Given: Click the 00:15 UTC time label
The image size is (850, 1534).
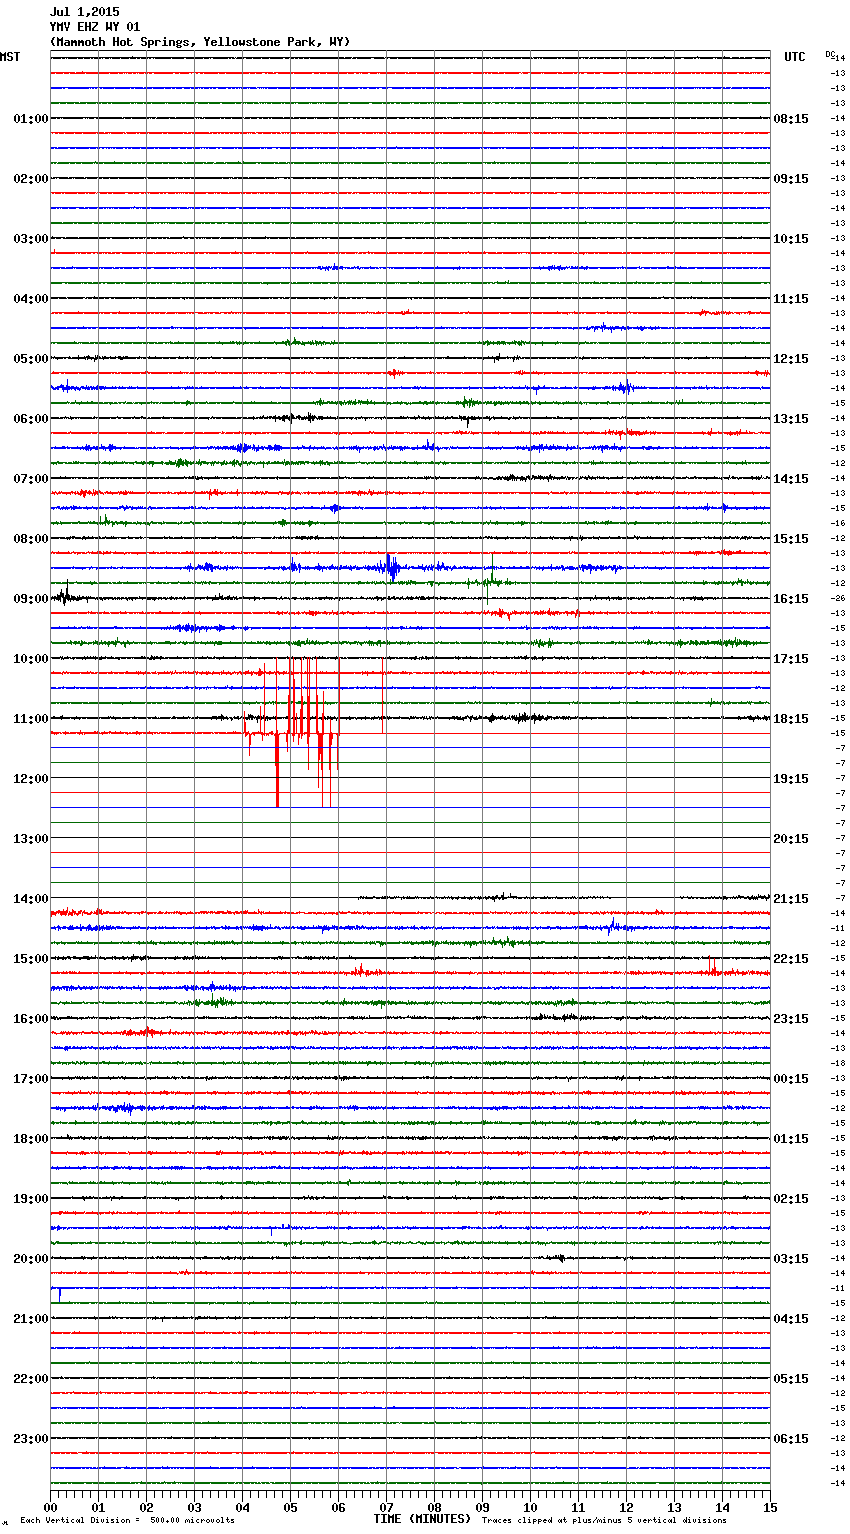Looking at the screenshot, I should (x=790, y=1079).
